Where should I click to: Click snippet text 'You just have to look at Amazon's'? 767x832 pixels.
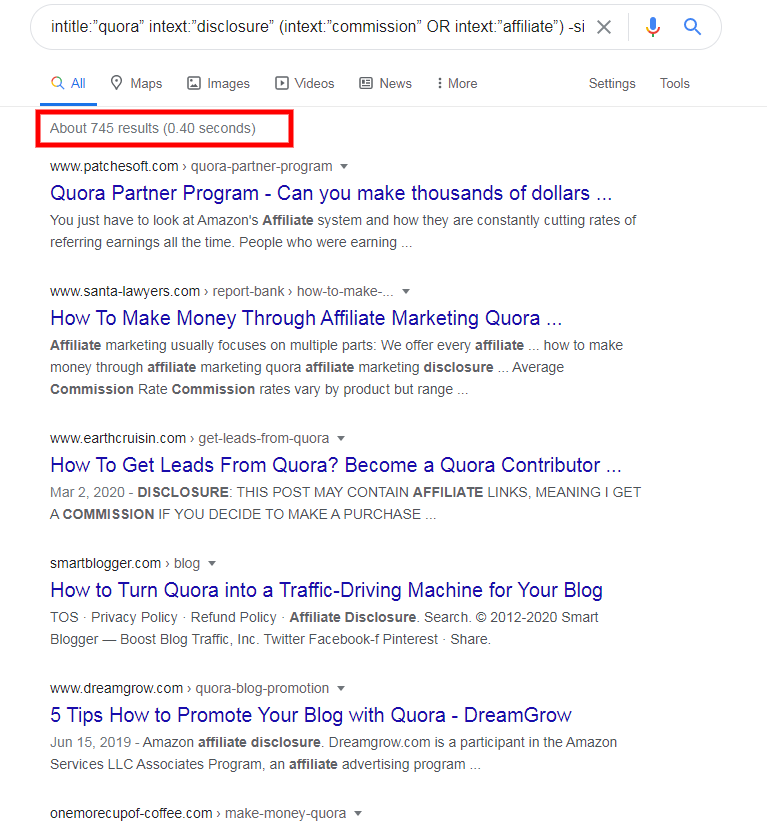click(154, 220)
